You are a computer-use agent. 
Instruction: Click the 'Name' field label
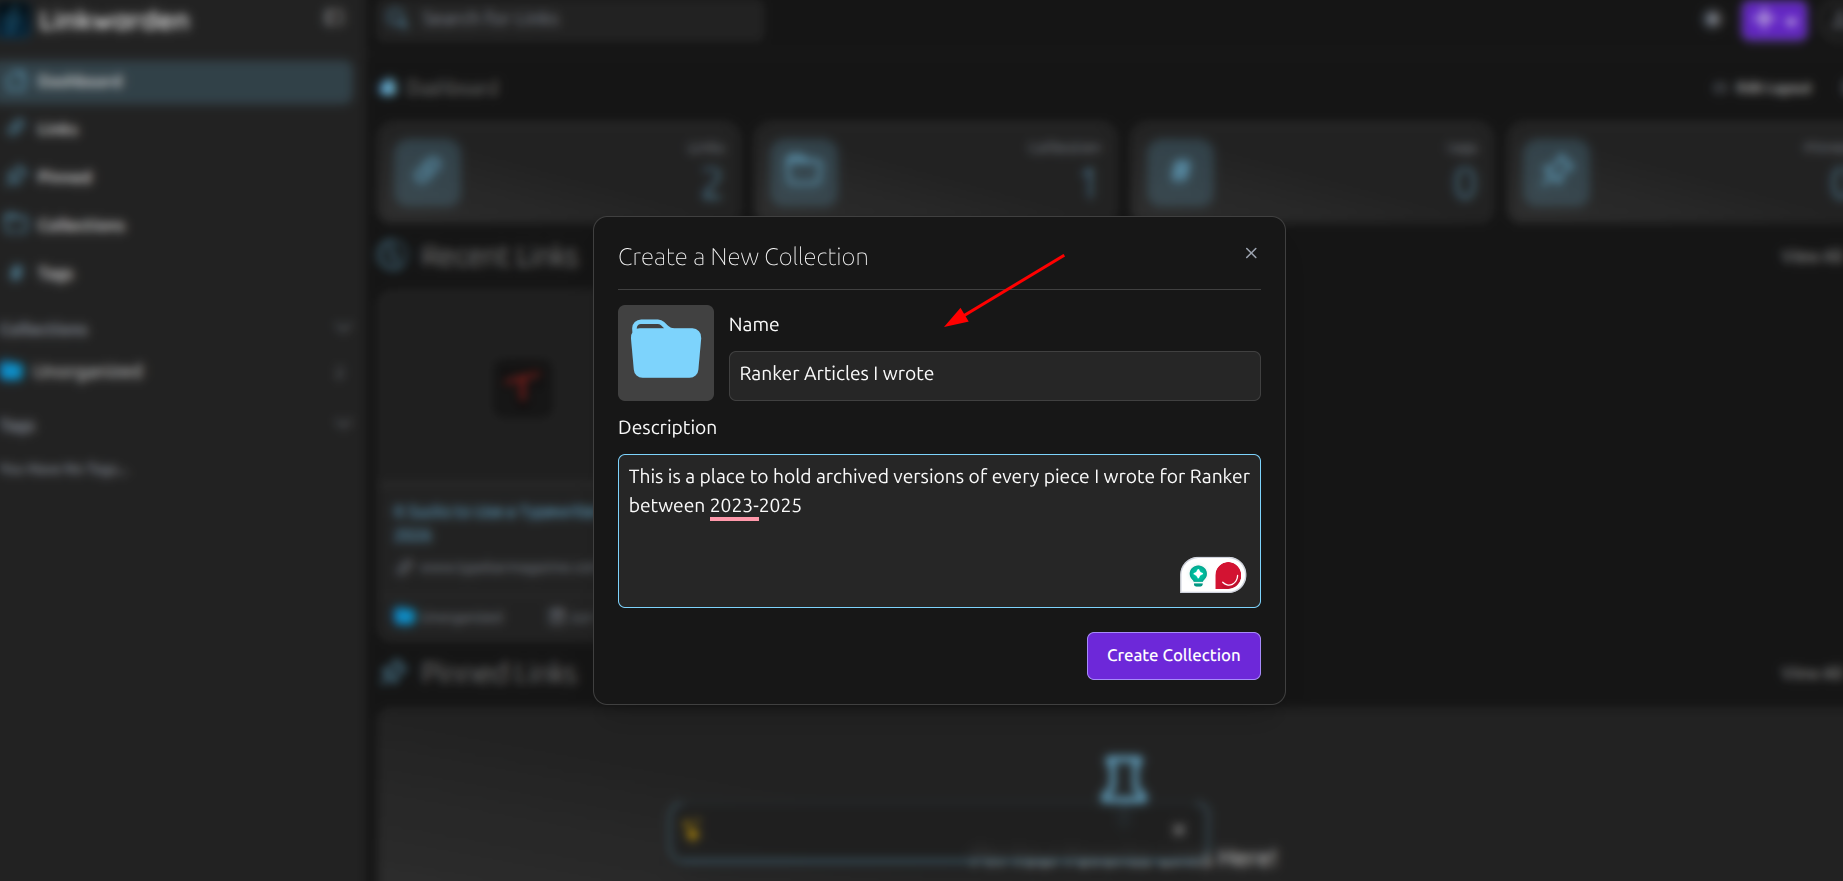[x=754, y=325]
